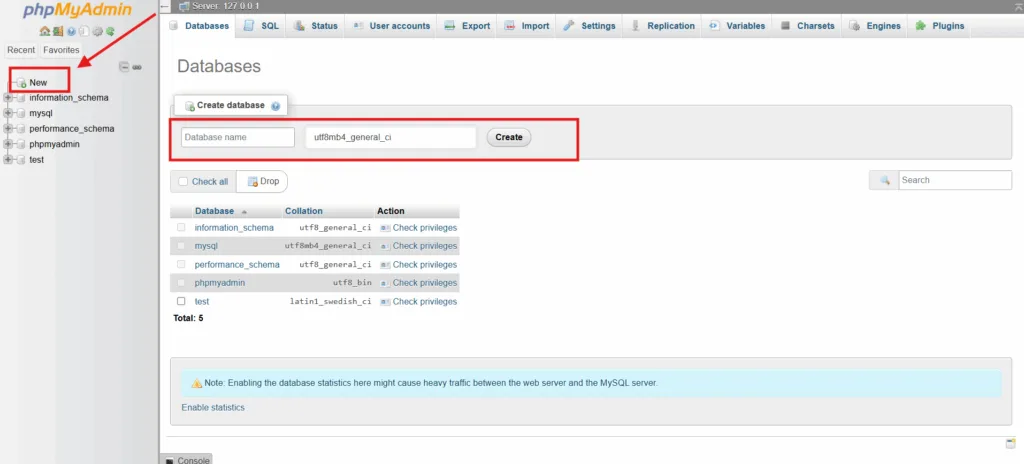Click the database icon beside phpmyadmin in tree

(x=20, y=144)
